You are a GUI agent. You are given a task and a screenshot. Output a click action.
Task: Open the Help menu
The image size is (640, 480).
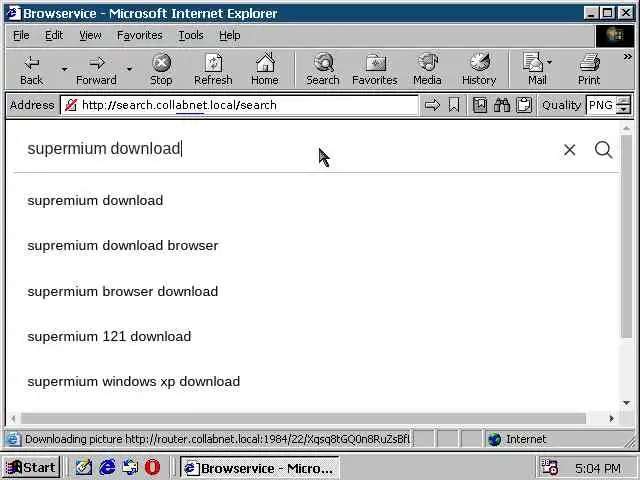[x=229, y=36]
